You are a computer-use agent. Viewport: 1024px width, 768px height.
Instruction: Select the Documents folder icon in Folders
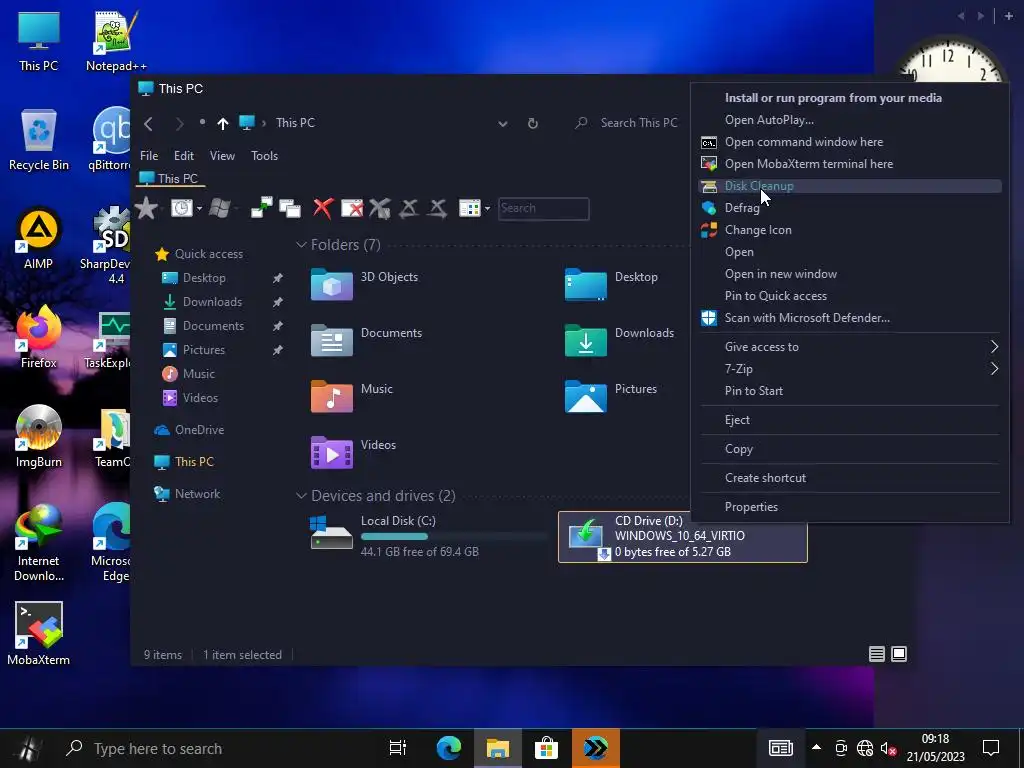click(332, 340)
